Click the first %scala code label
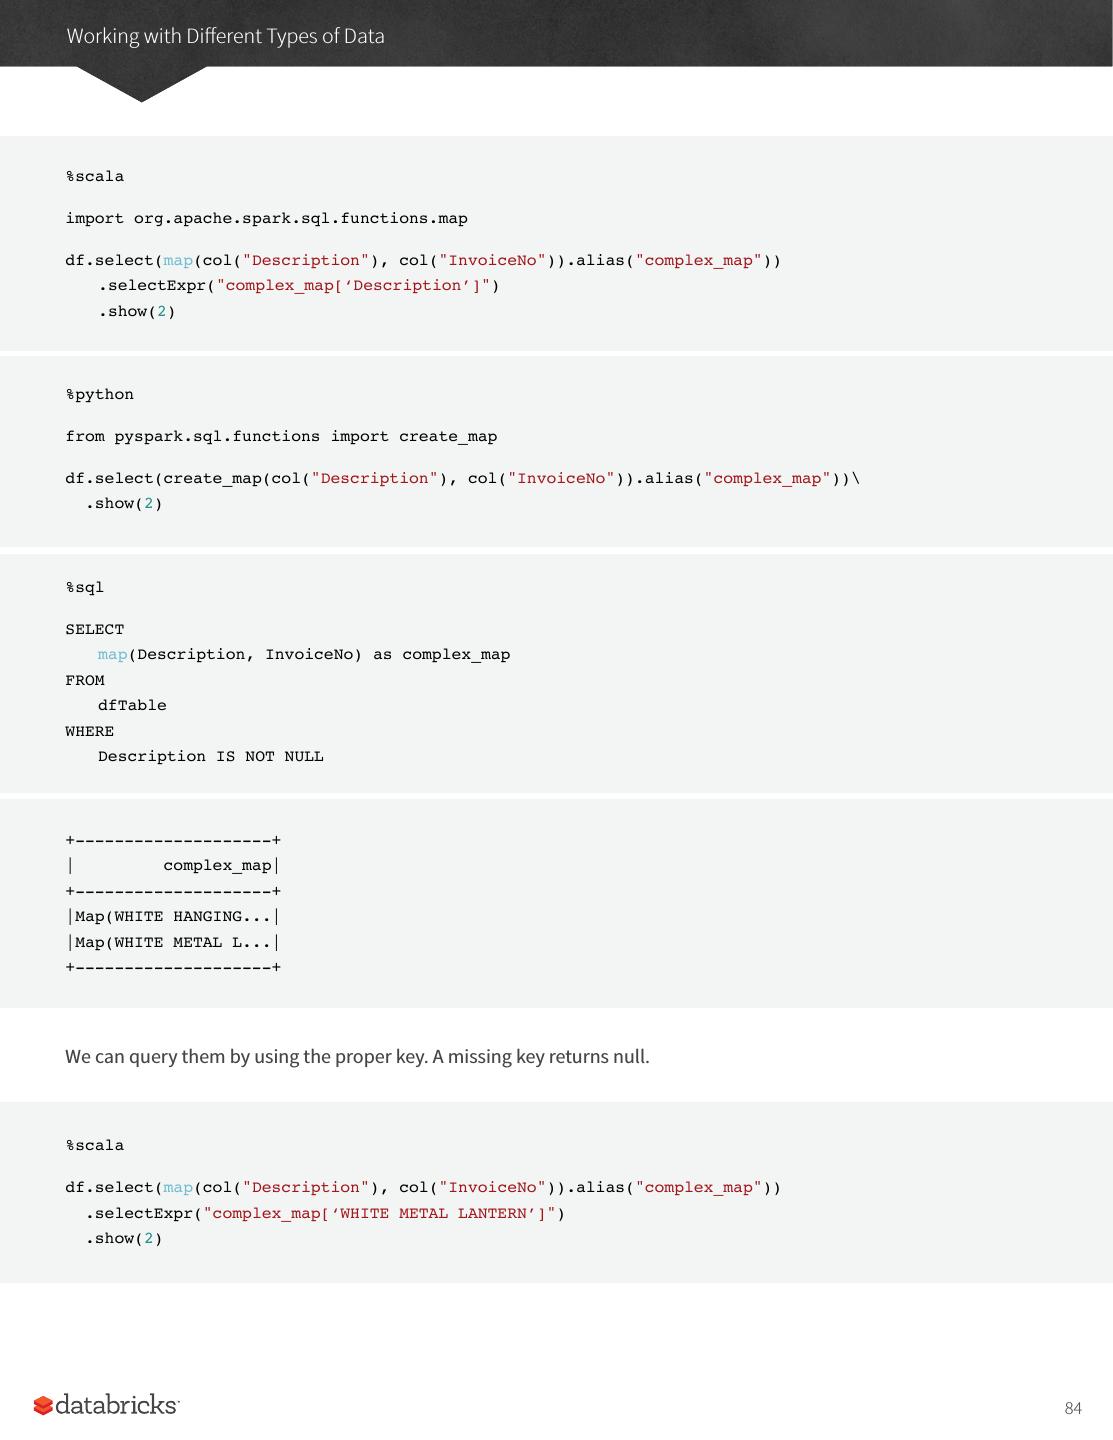The height and width of the screenshot is (1440, 1113). coord(95,177)
